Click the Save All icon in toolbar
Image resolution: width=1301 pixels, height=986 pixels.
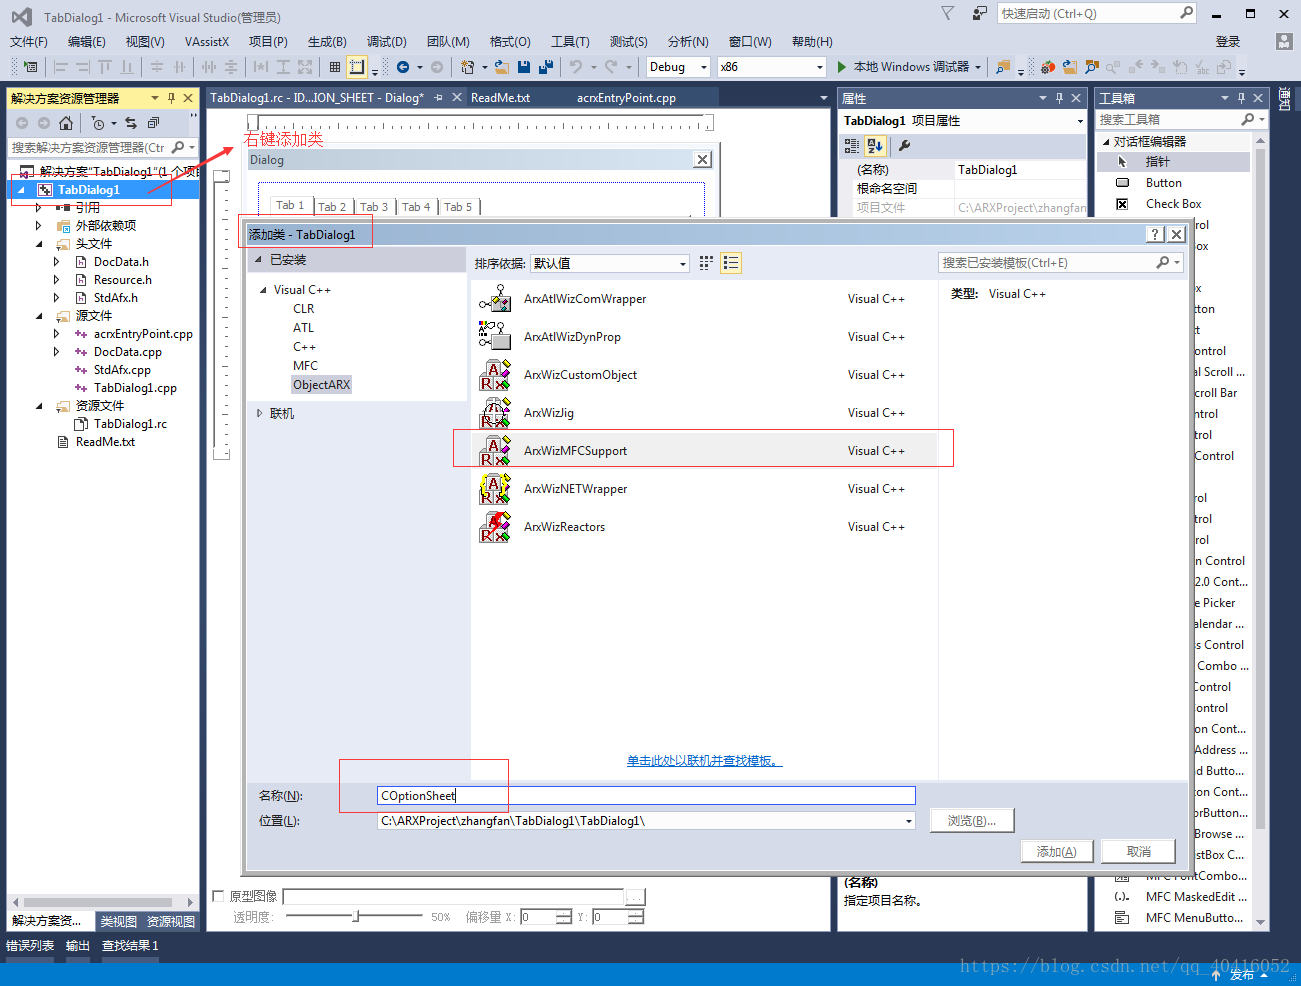coord(546,67)
